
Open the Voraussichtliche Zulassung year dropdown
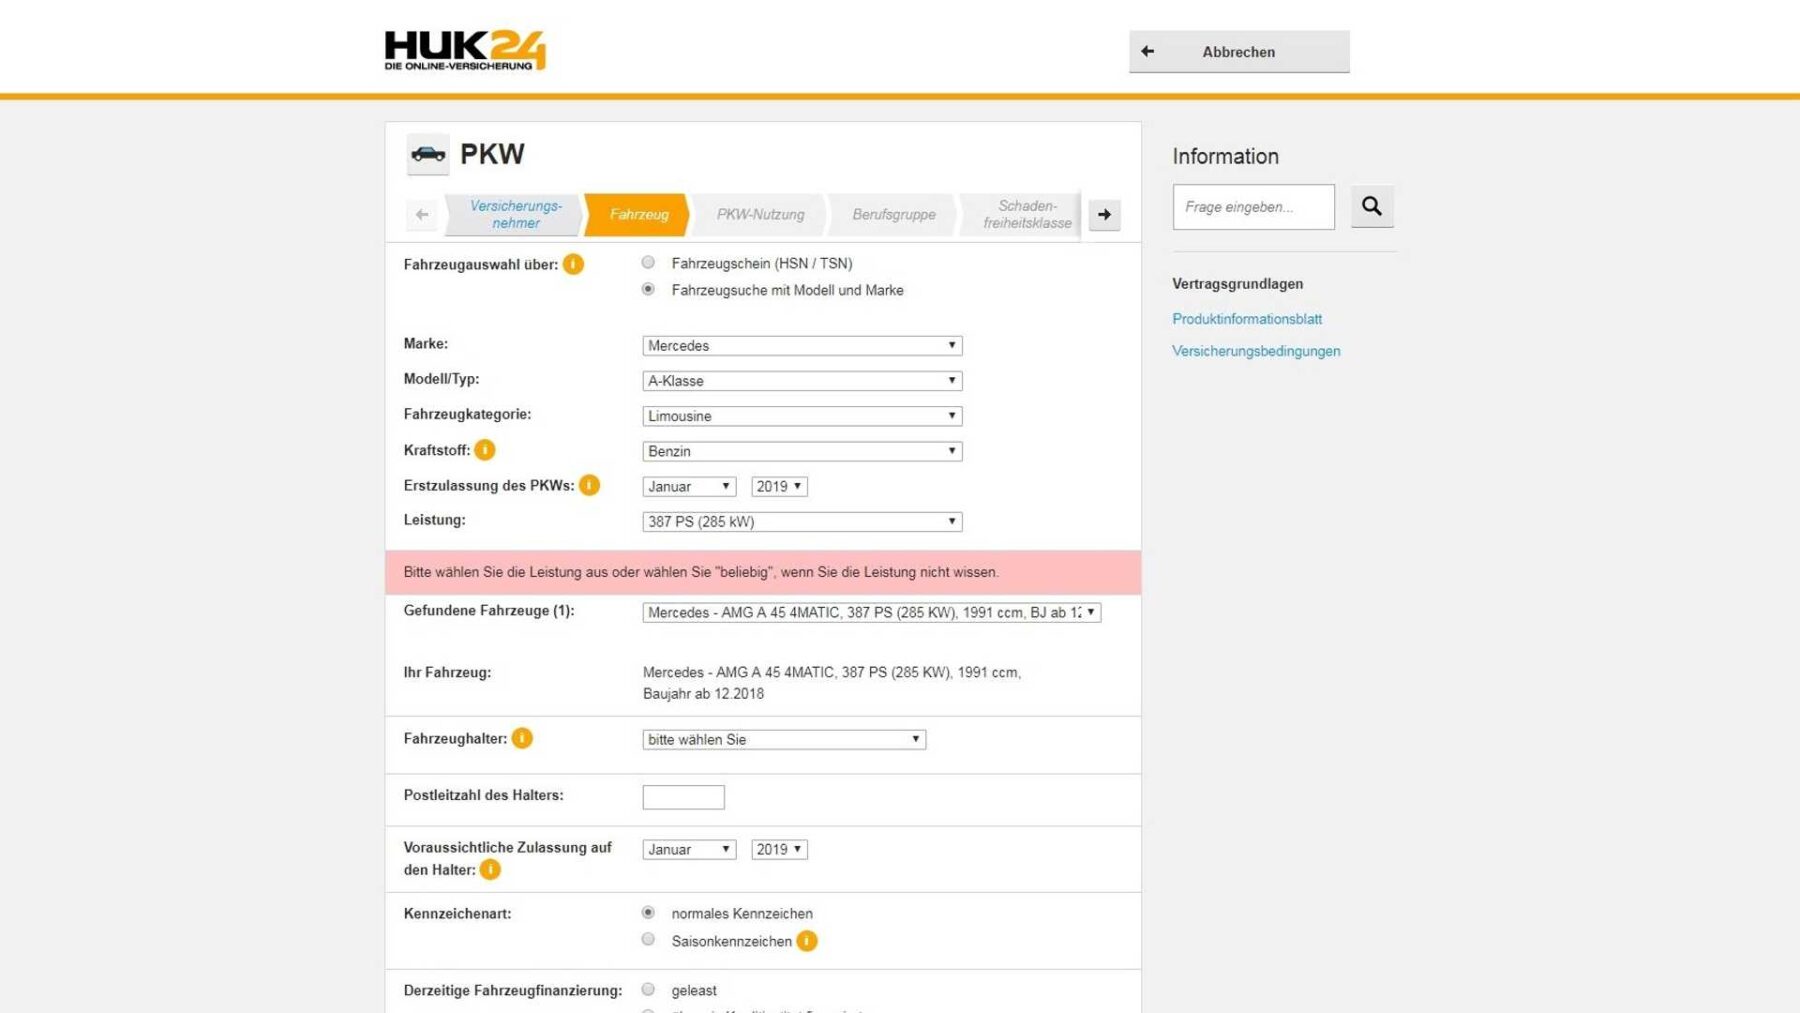[x=779, y=849]
